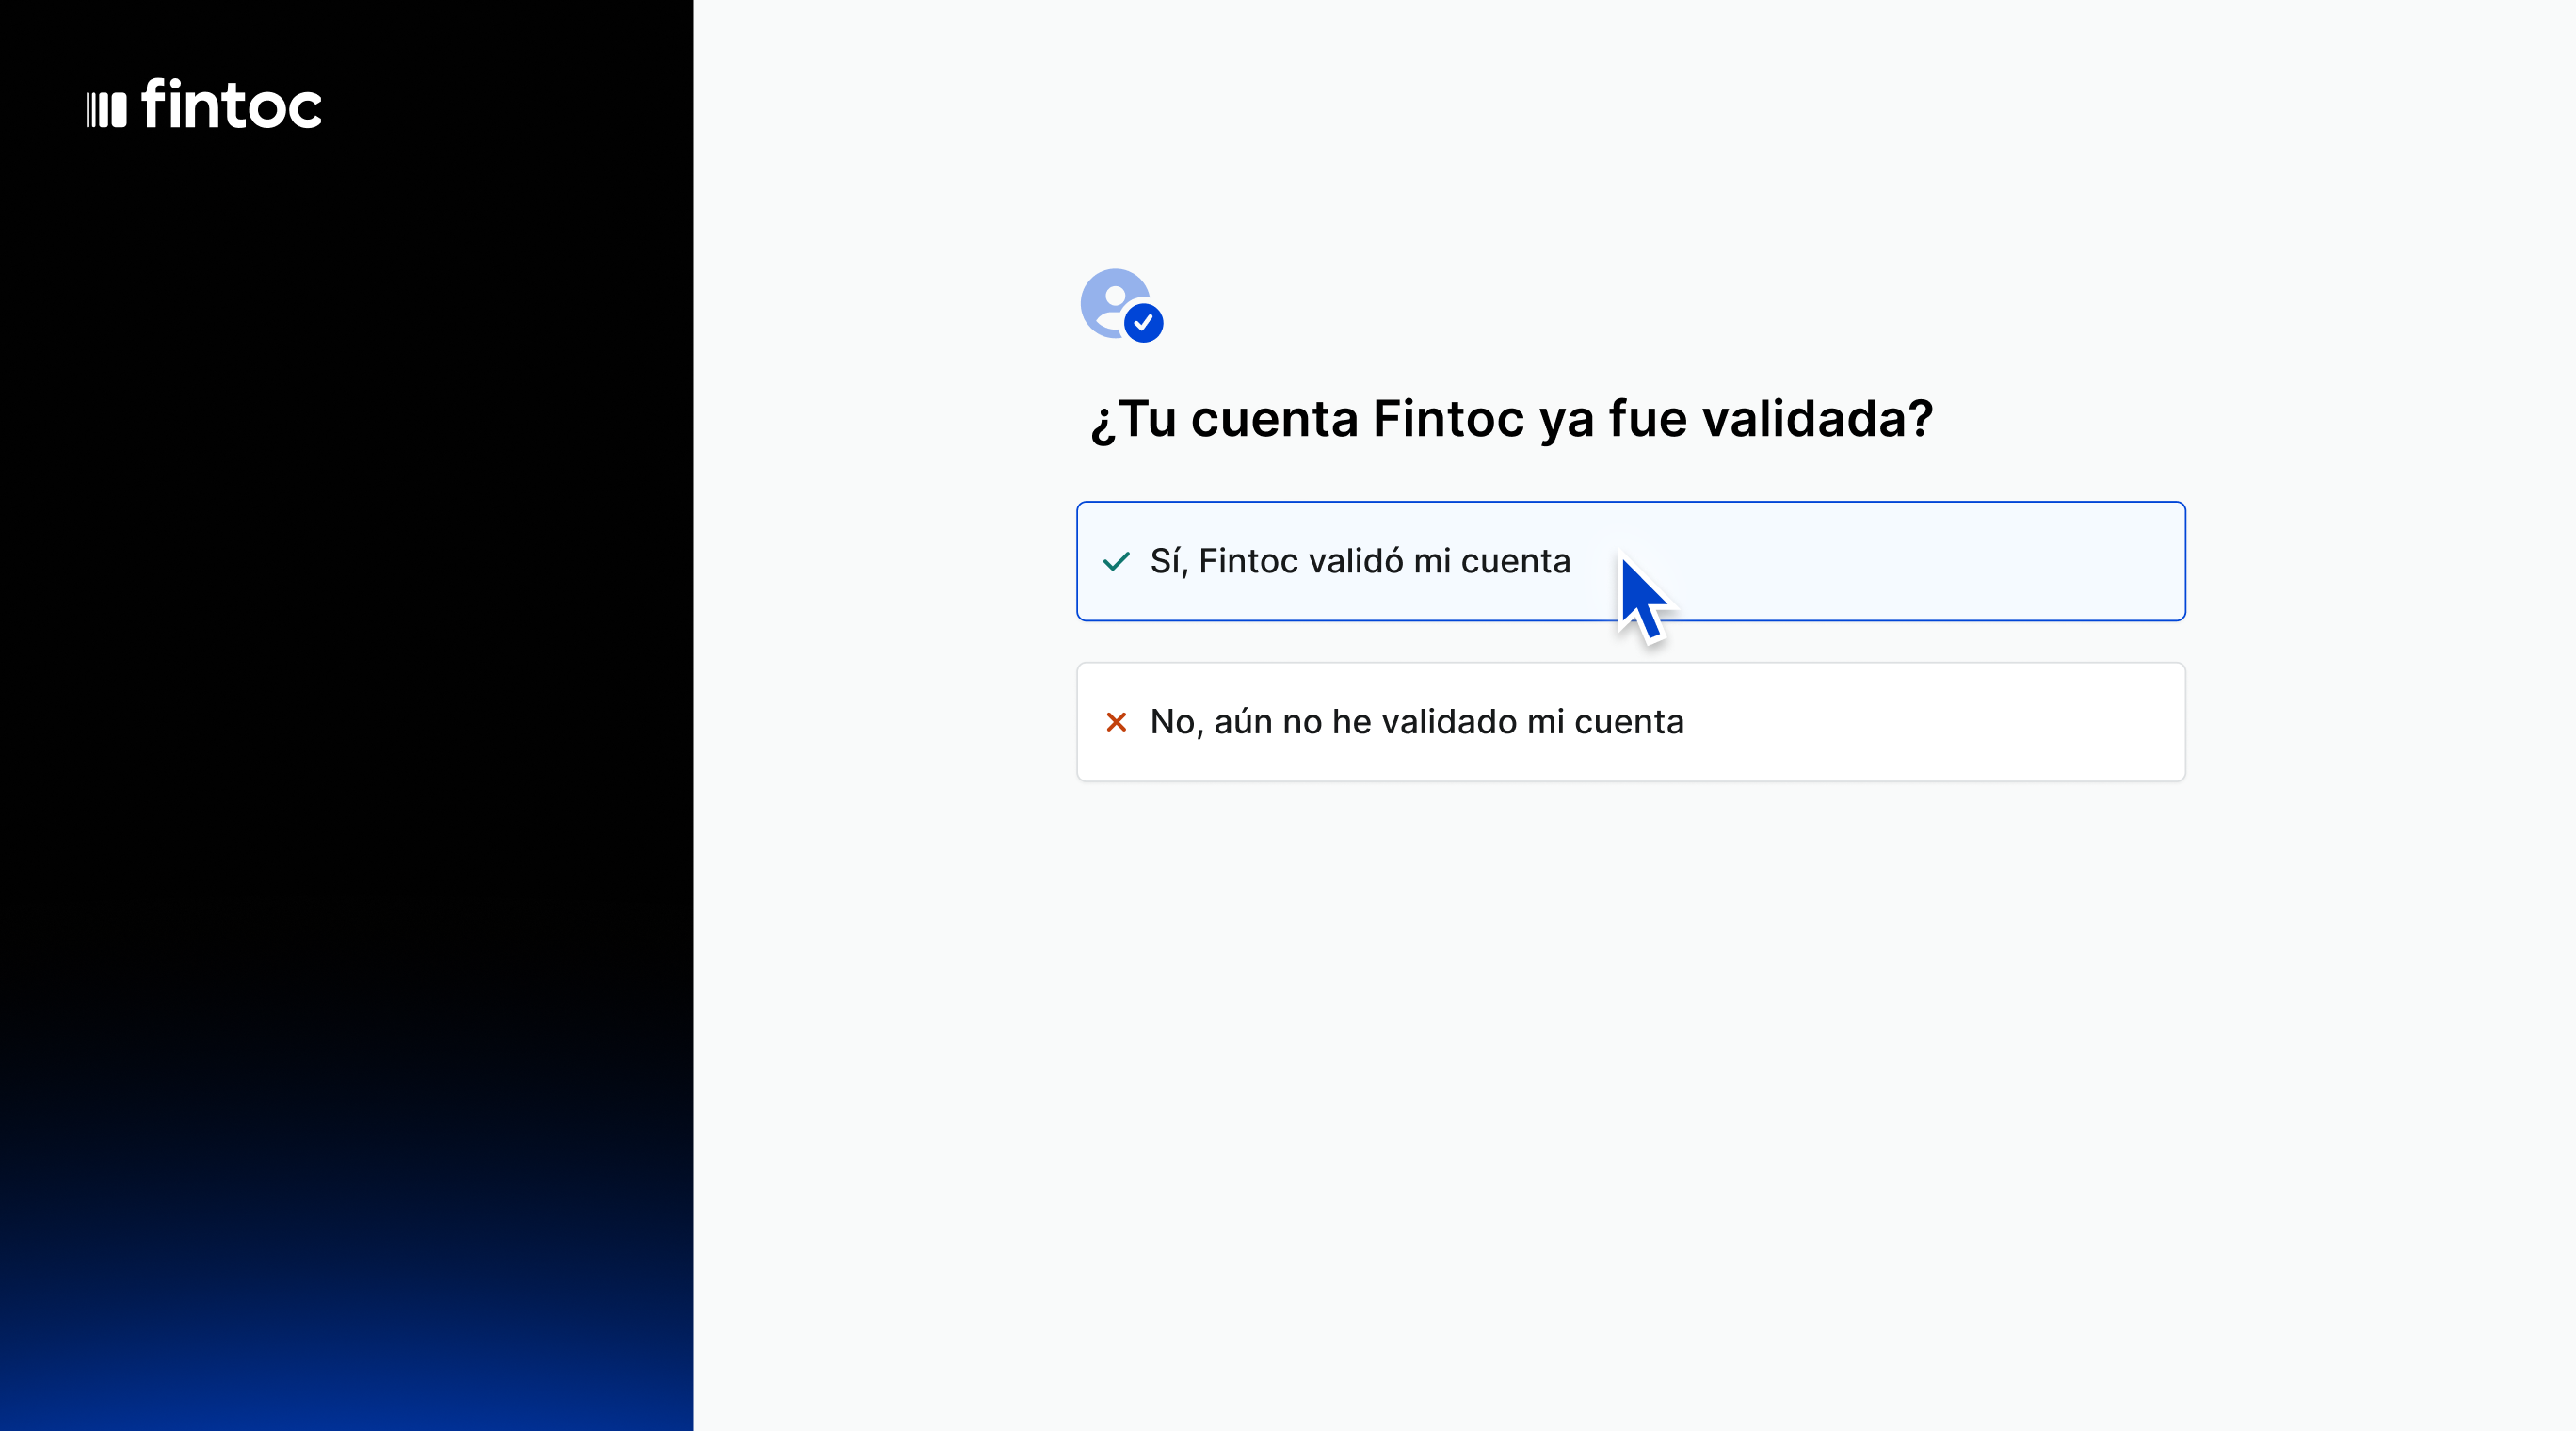This screenshot has height=1431, width=2576.
Task: Click the green check icon beside Sí
Action: tap(1116, 561)
